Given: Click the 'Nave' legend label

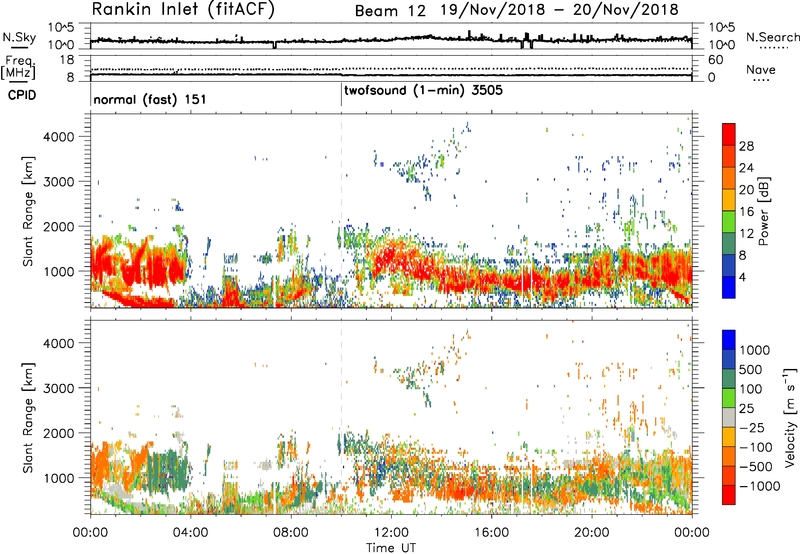Looking at the screenshot, I should coord(761,69).
